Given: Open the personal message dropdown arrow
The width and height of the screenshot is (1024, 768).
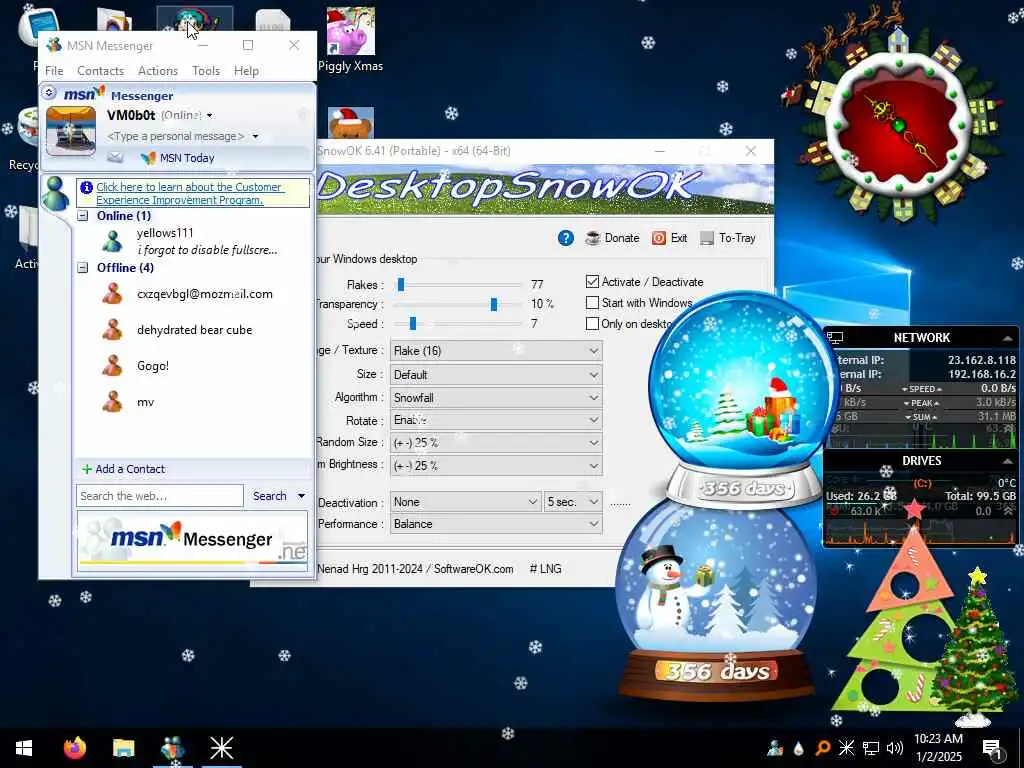Looking at the screenshot, I should [x=255, y=136].
